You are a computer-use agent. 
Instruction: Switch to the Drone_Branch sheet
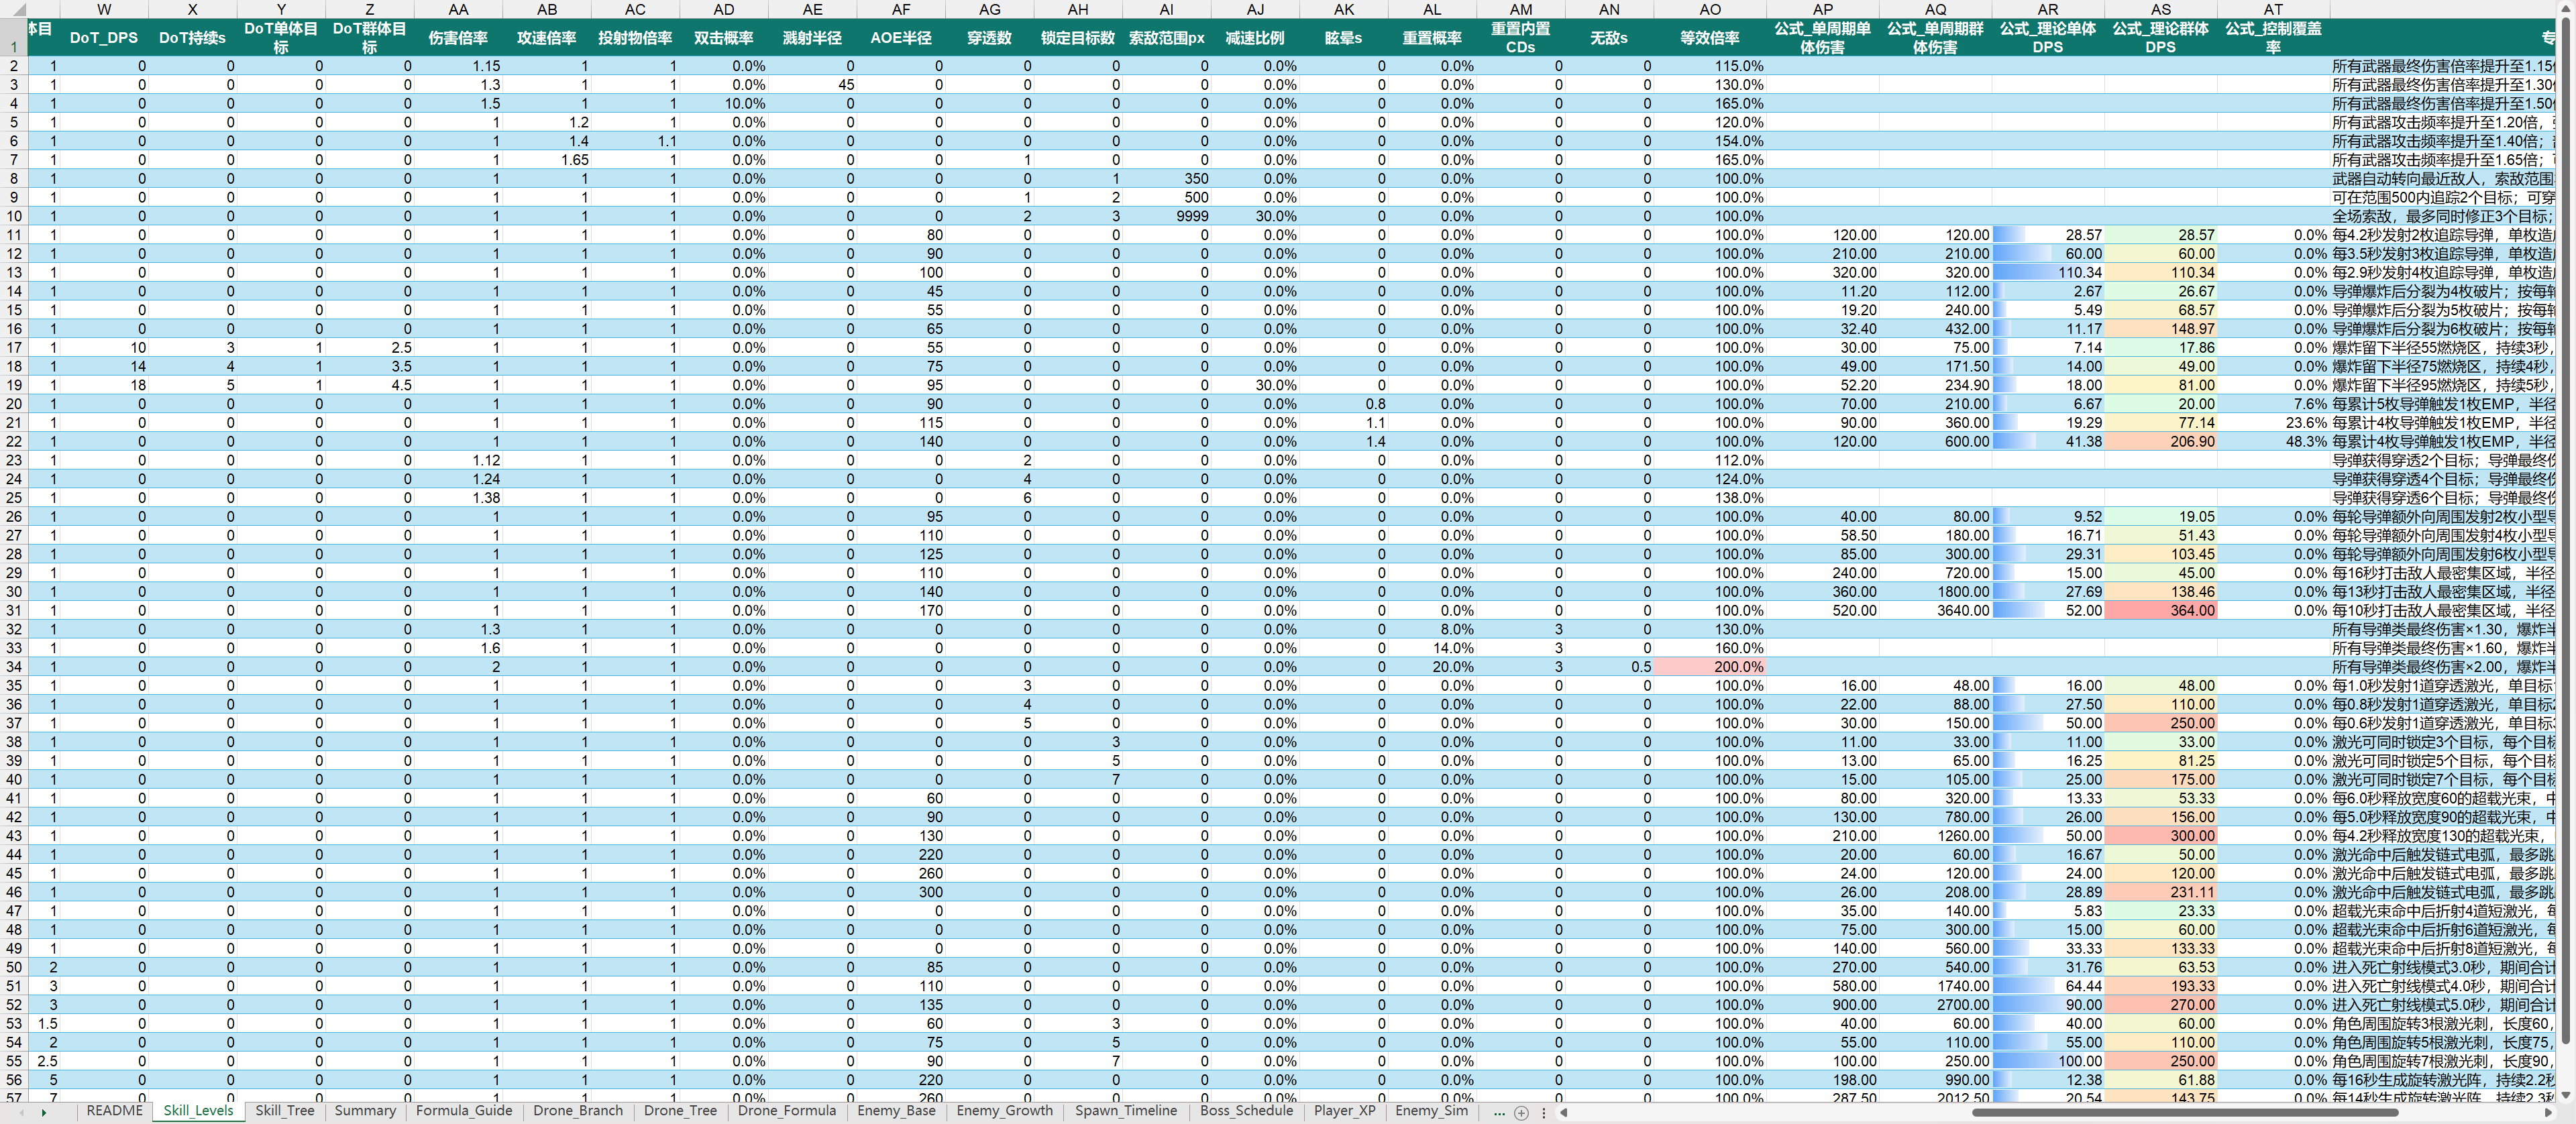click(x=578, y=1111)
